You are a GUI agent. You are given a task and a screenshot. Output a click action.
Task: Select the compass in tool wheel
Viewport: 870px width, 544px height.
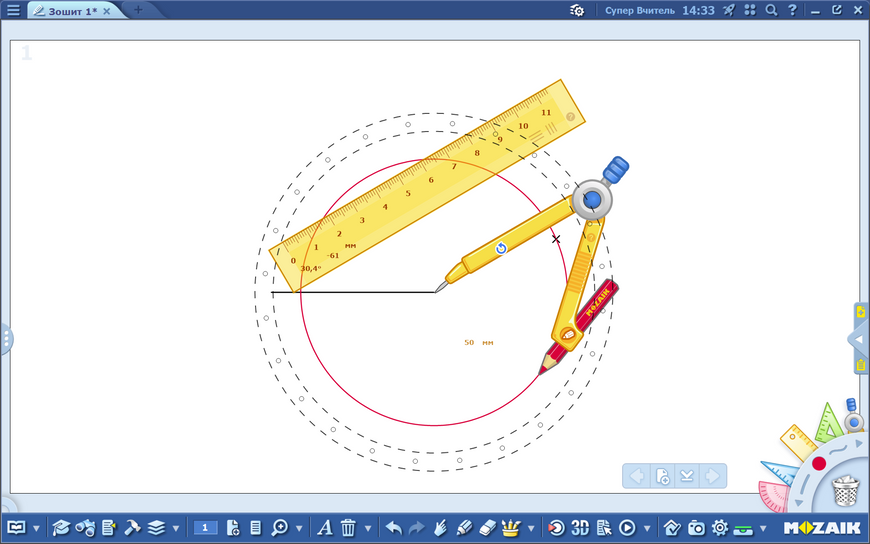(x=853, y=416)
